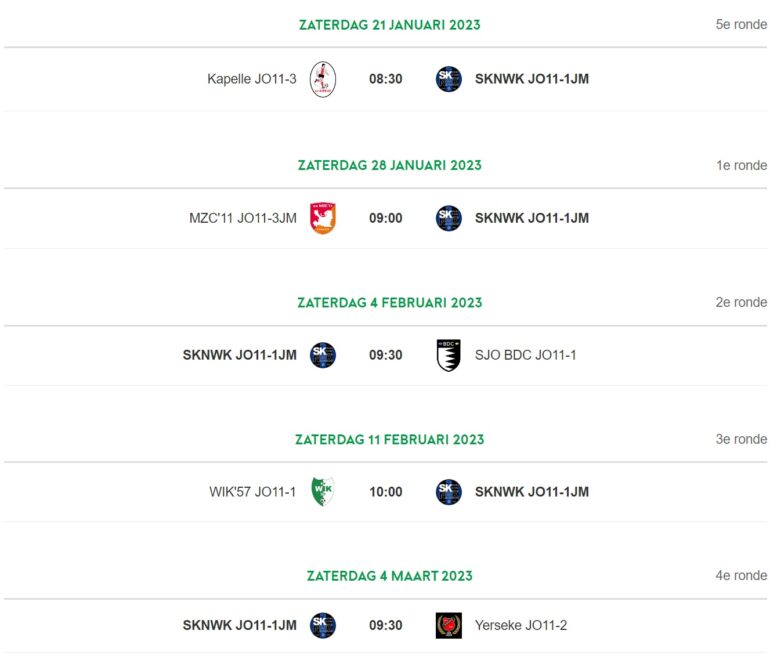Click the Zaterdag 4 Maart 2023 heading
Viewport: 777px width, 663px height.
389,576
